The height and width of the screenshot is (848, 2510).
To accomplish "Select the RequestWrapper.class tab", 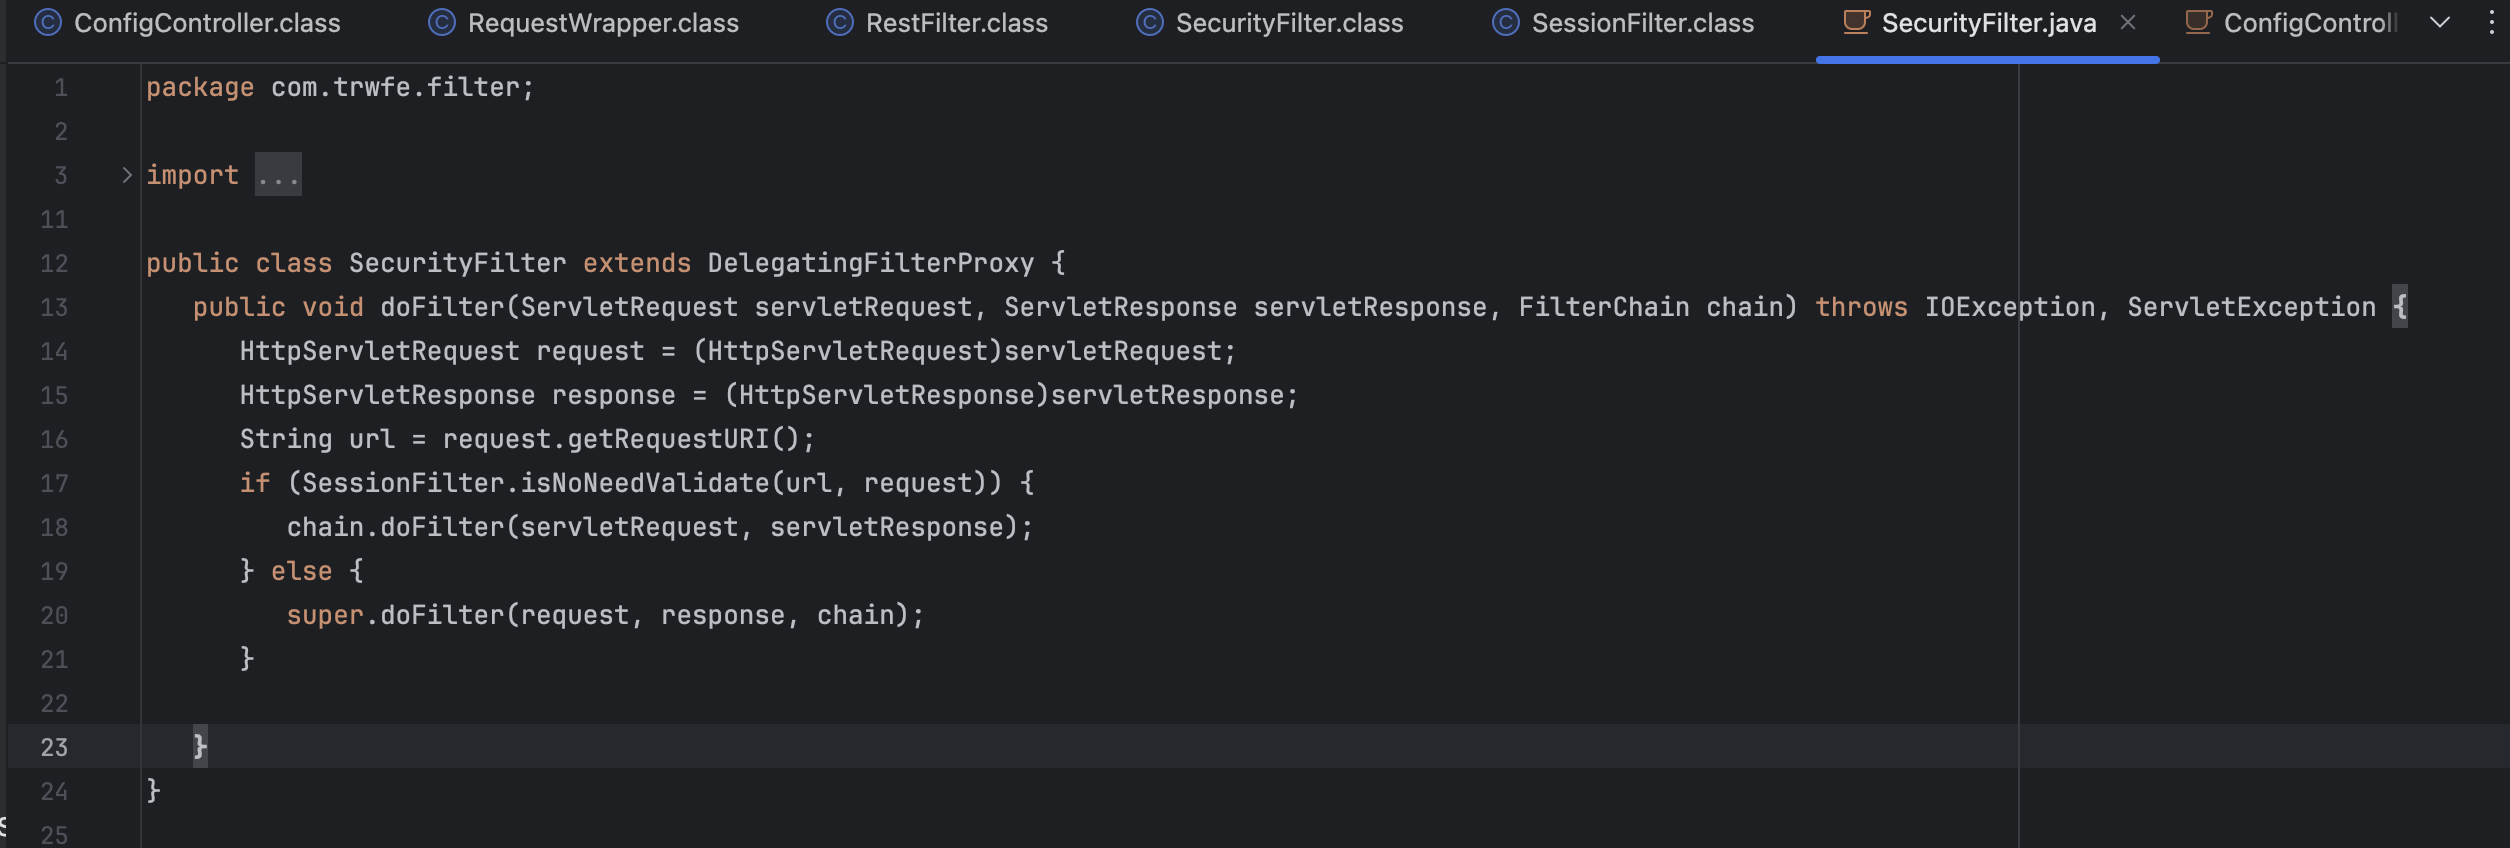I will click(603, 23).
